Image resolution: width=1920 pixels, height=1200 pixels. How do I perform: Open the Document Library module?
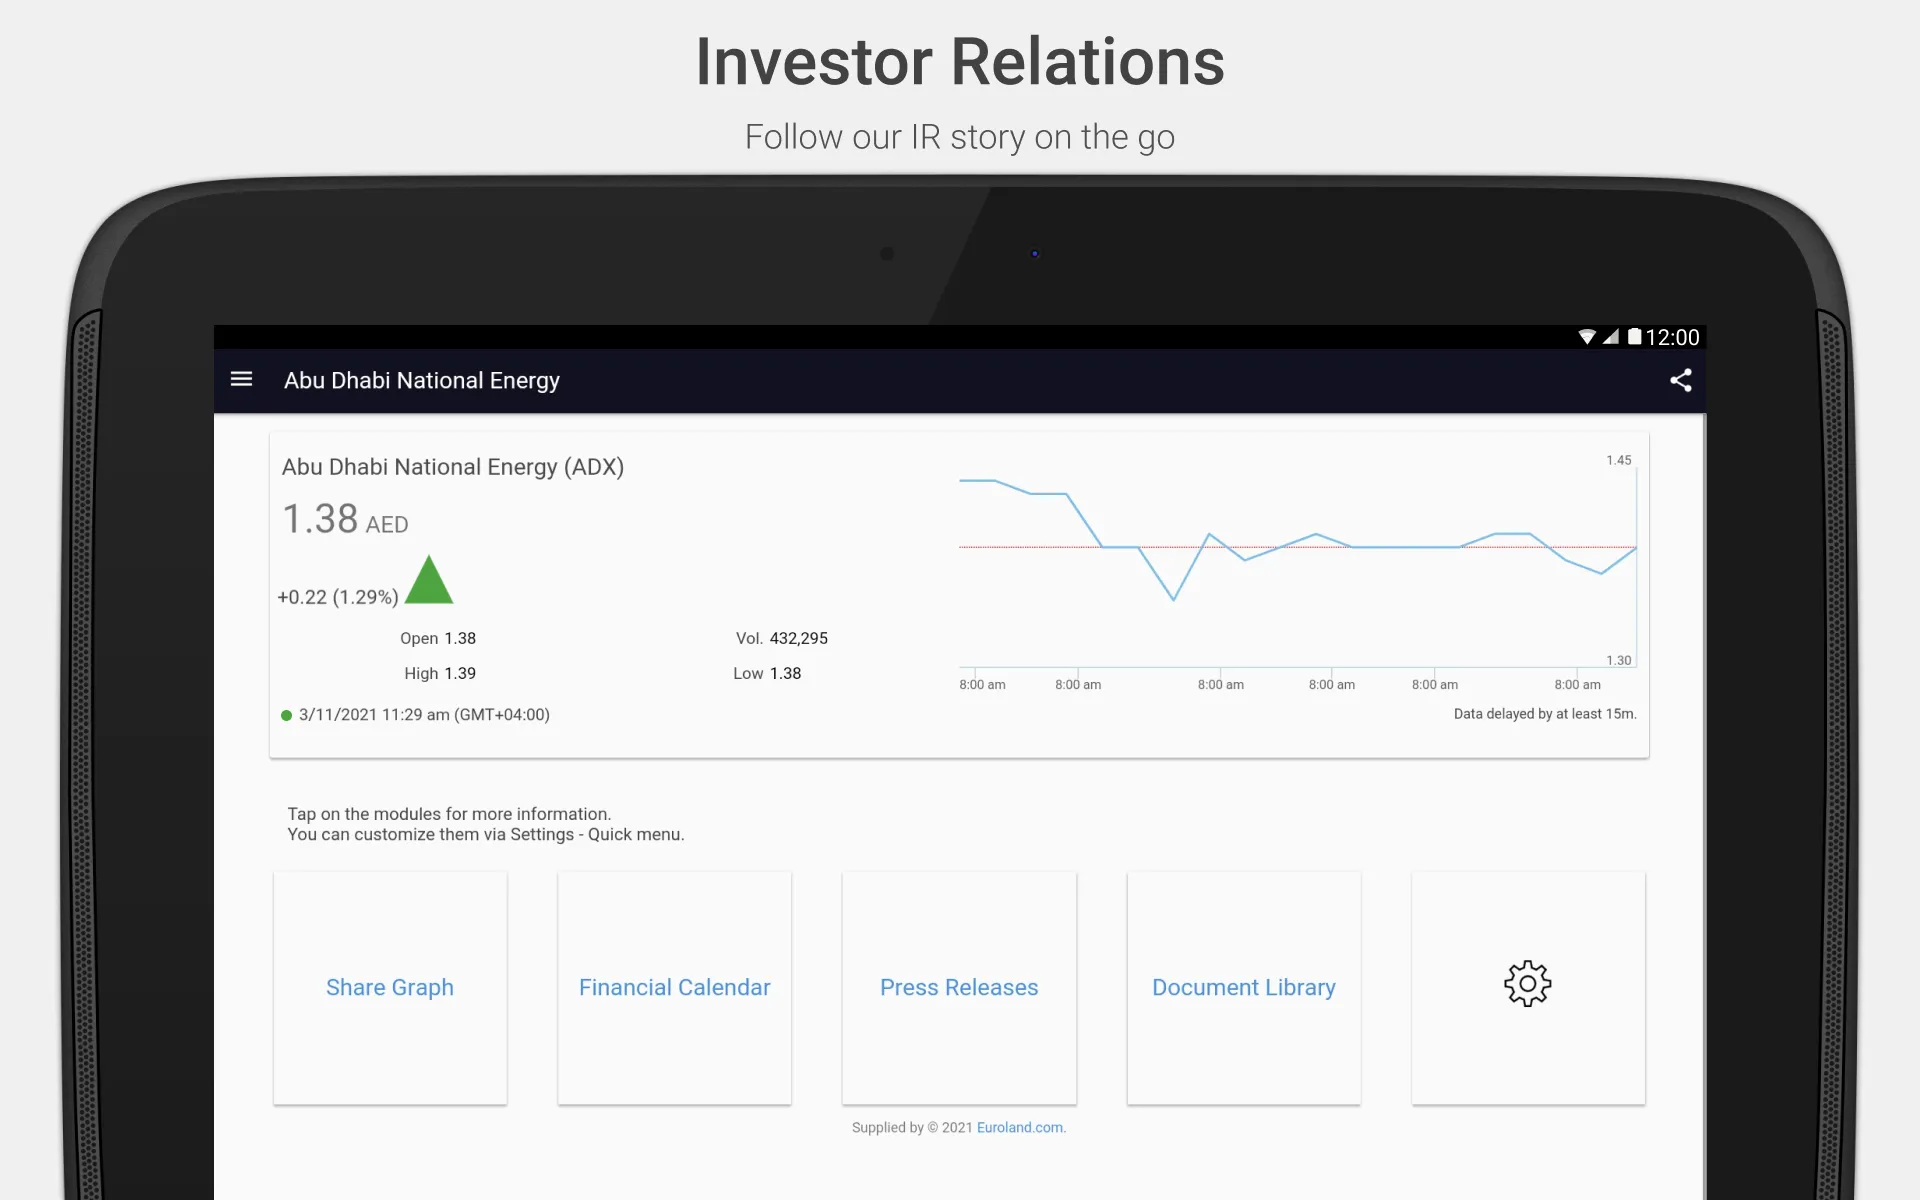click(x=1243, y=987)
